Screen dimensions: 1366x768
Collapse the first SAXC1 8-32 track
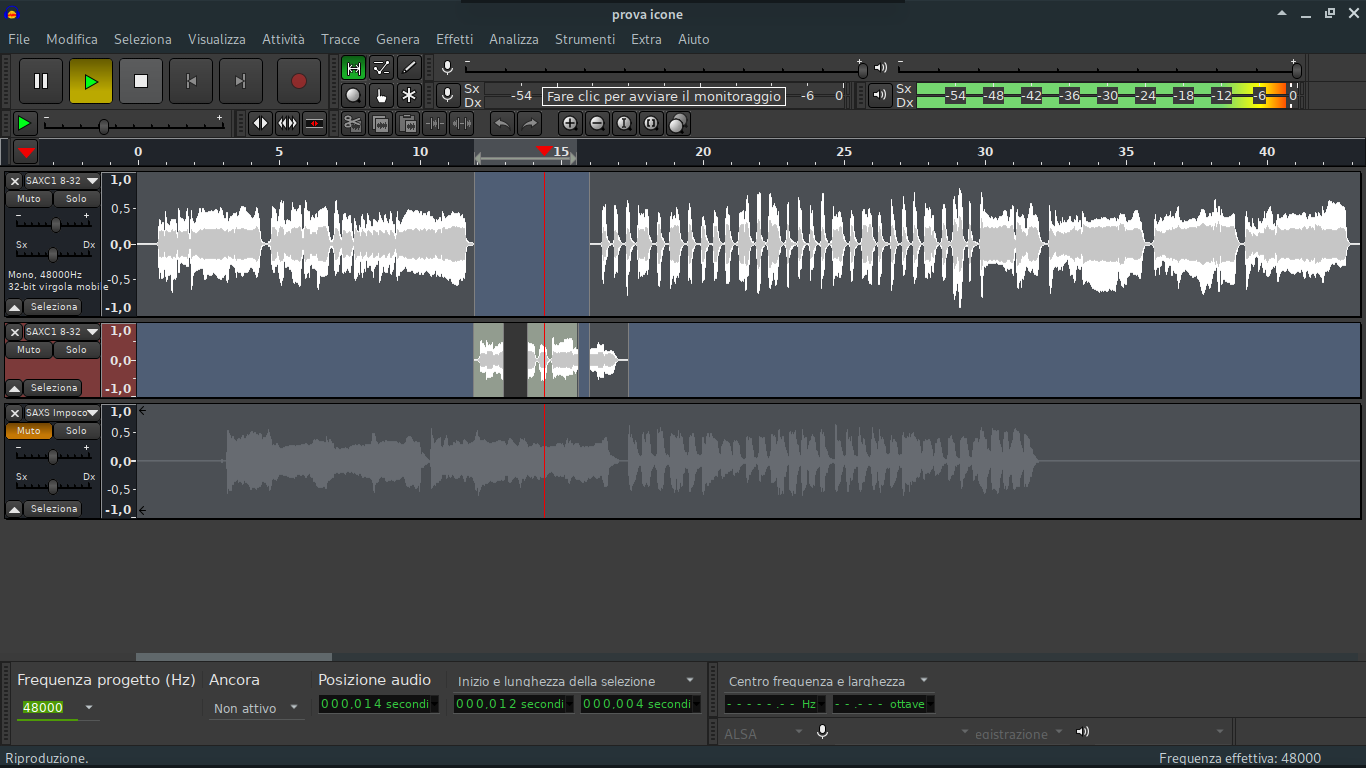[x=14, y=307]
